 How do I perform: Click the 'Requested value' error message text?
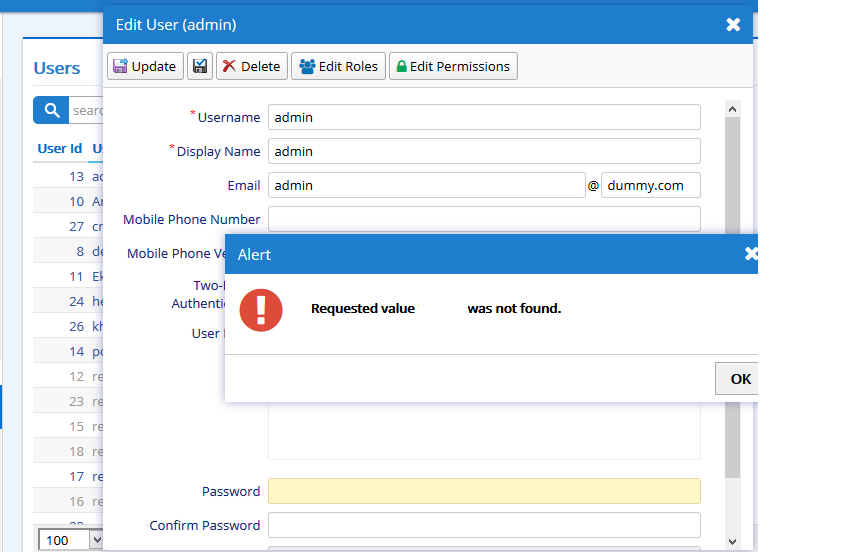436,308
